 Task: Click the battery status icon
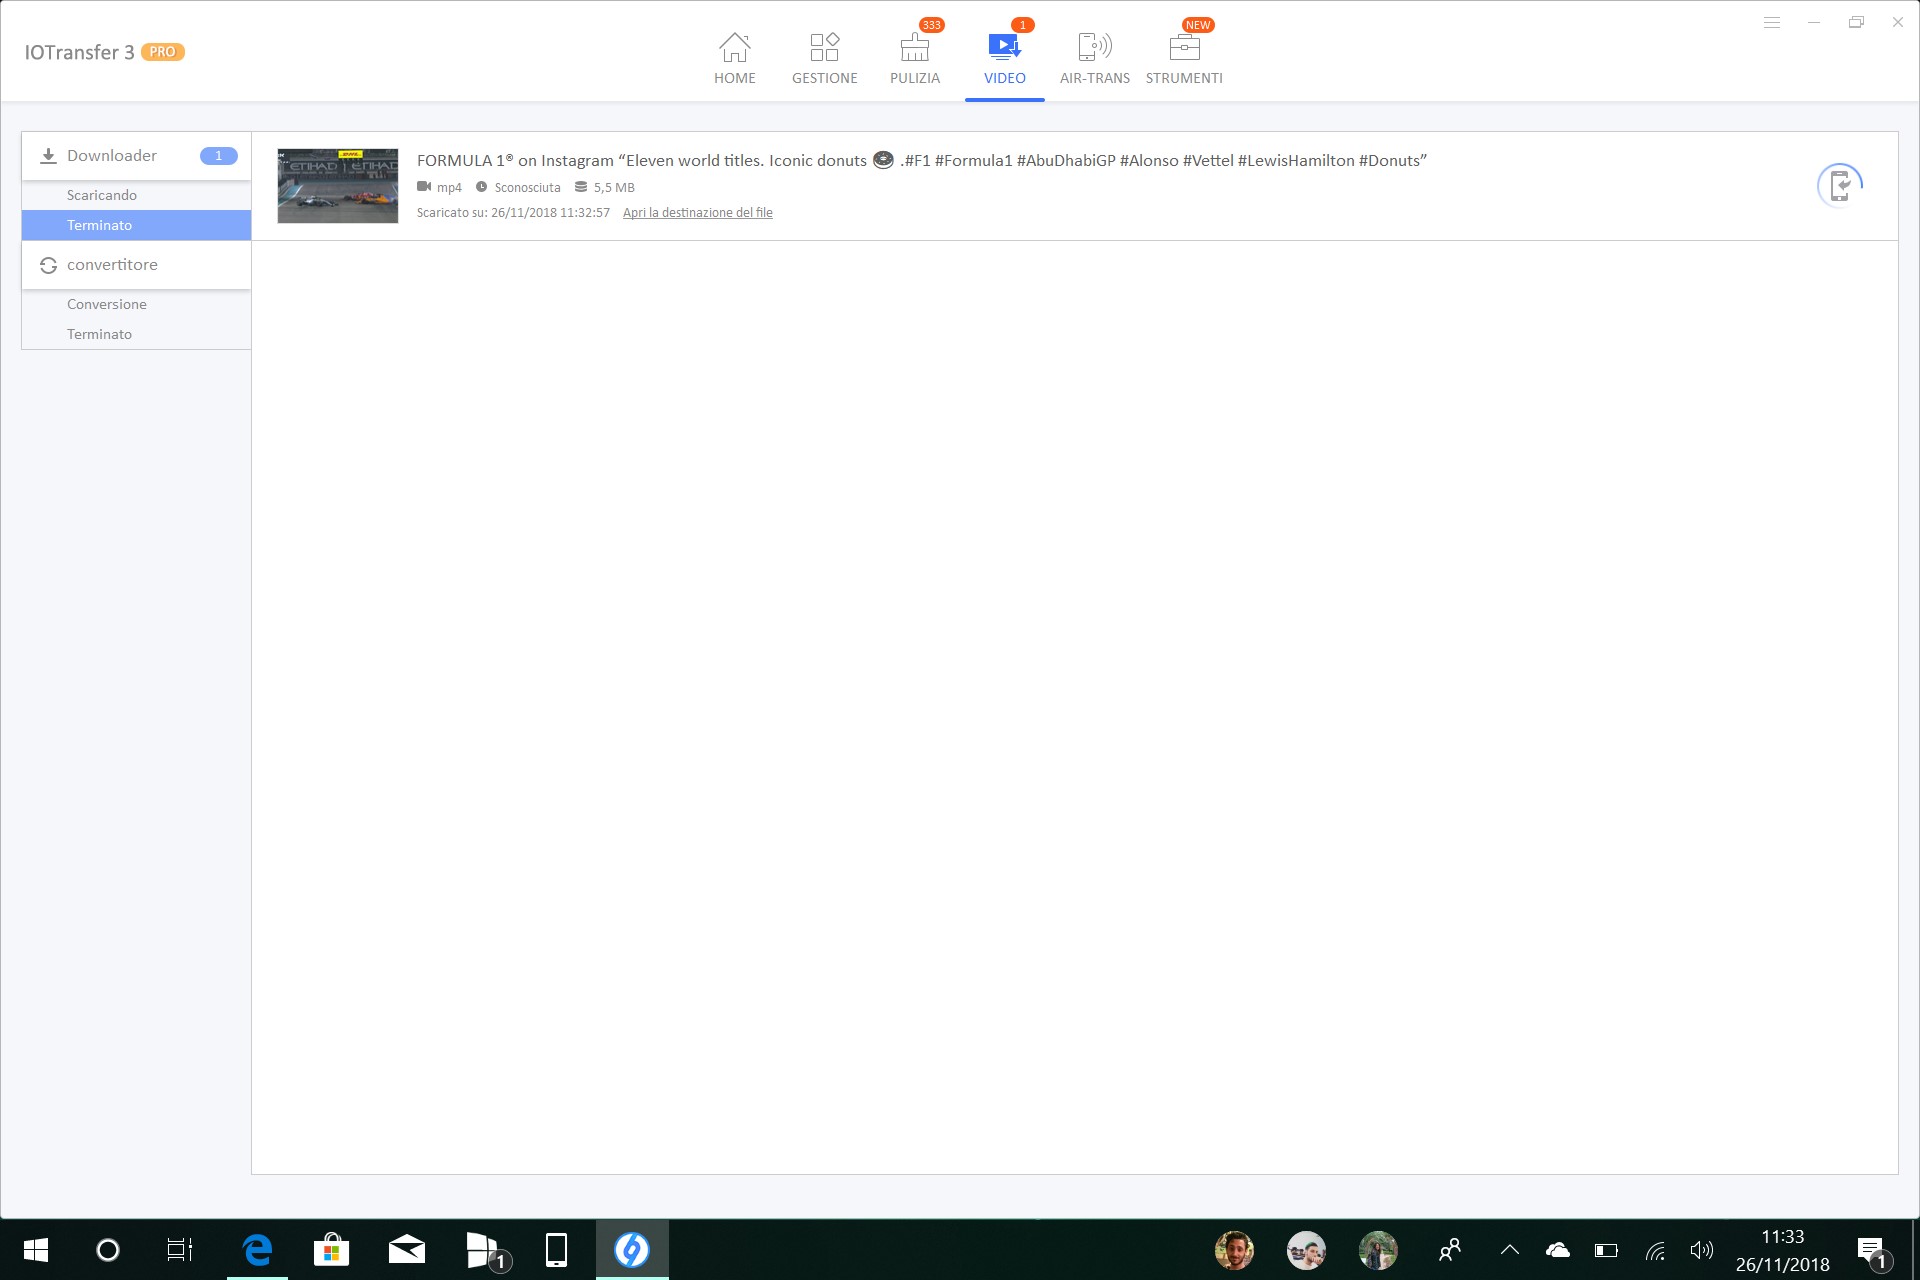point(1606,1250)
